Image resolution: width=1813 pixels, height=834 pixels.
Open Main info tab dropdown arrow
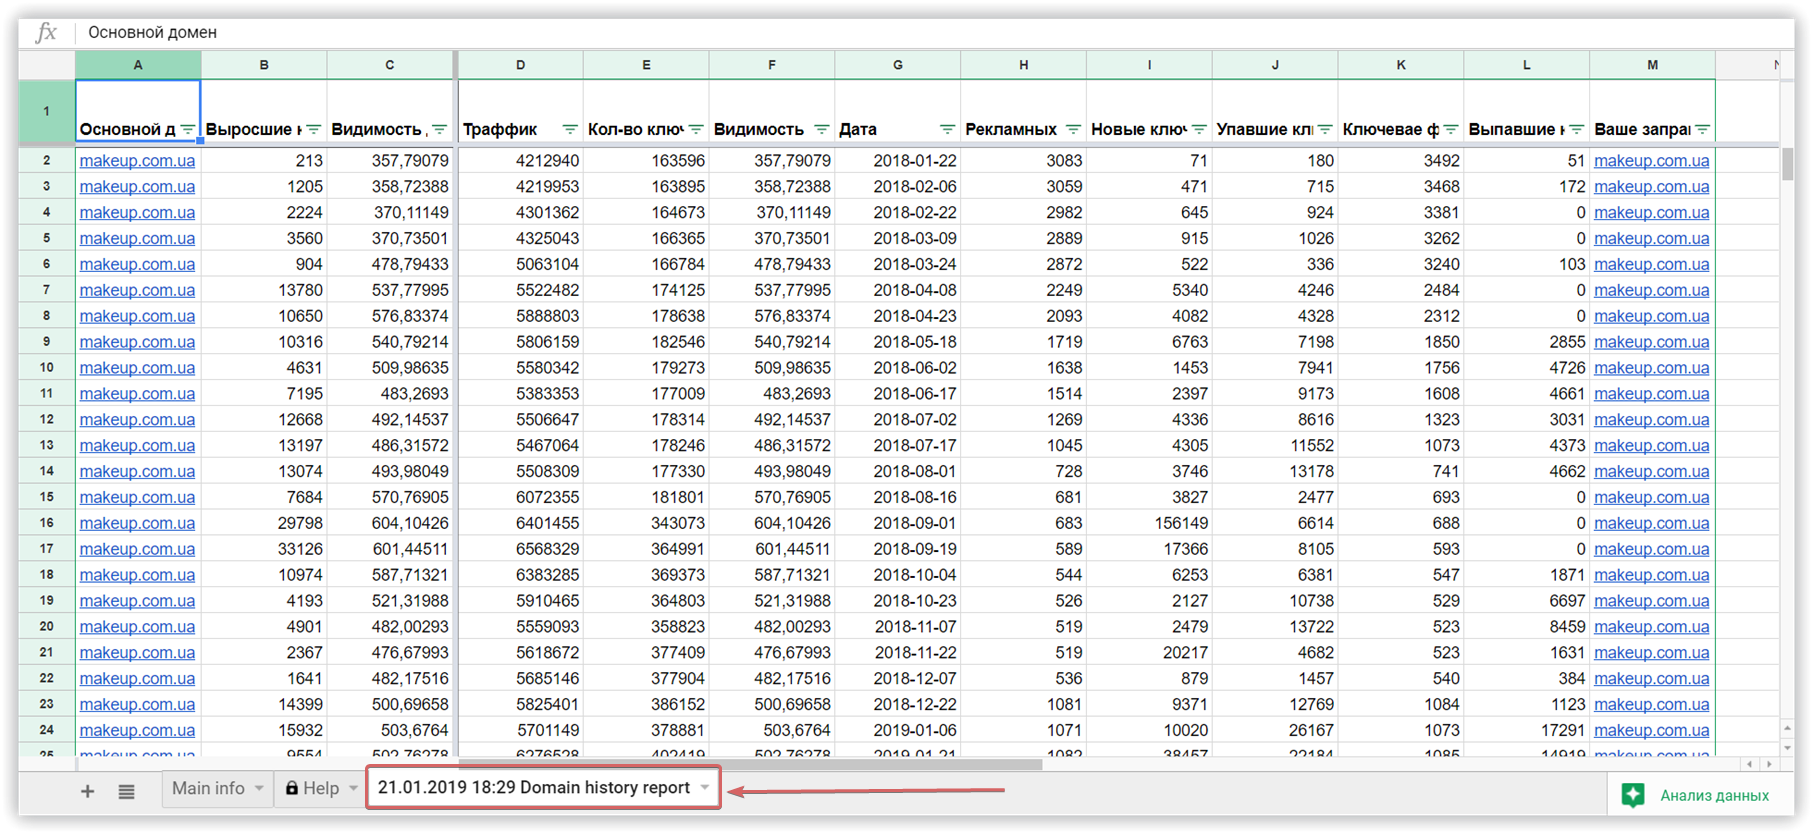pyautogui.click(x=259, y=789)
